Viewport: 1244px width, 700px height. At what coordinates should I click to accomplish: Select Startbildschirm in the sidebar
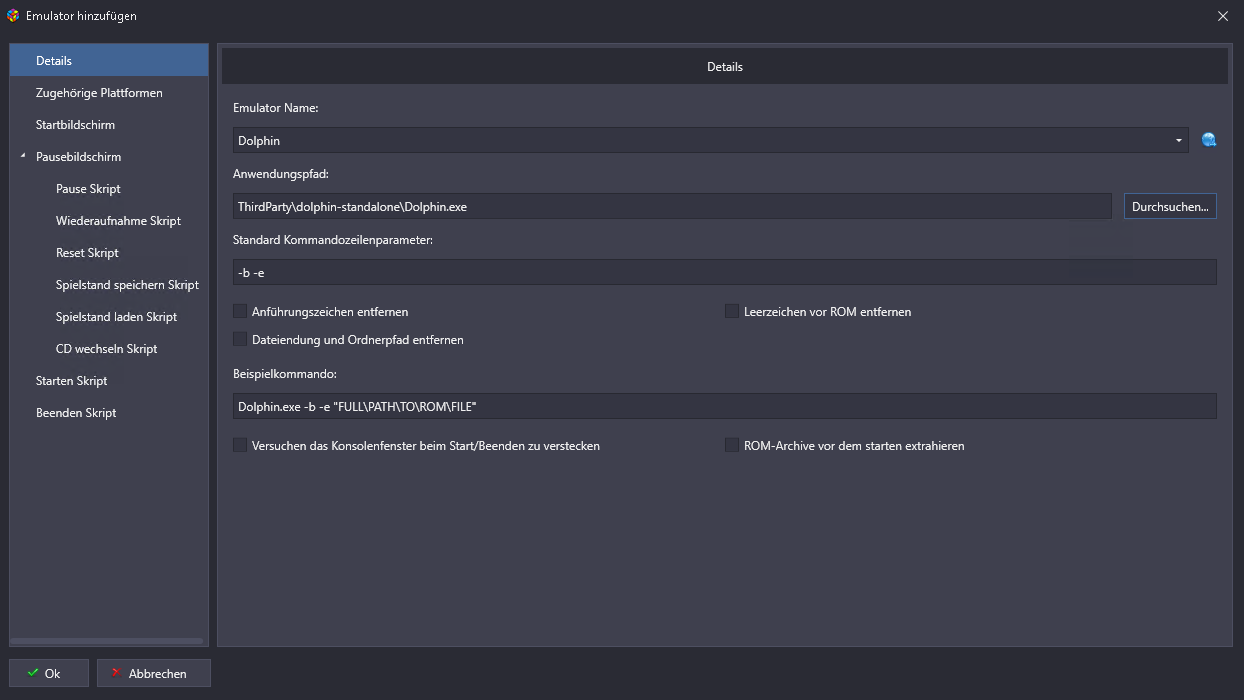pos(75,125)
